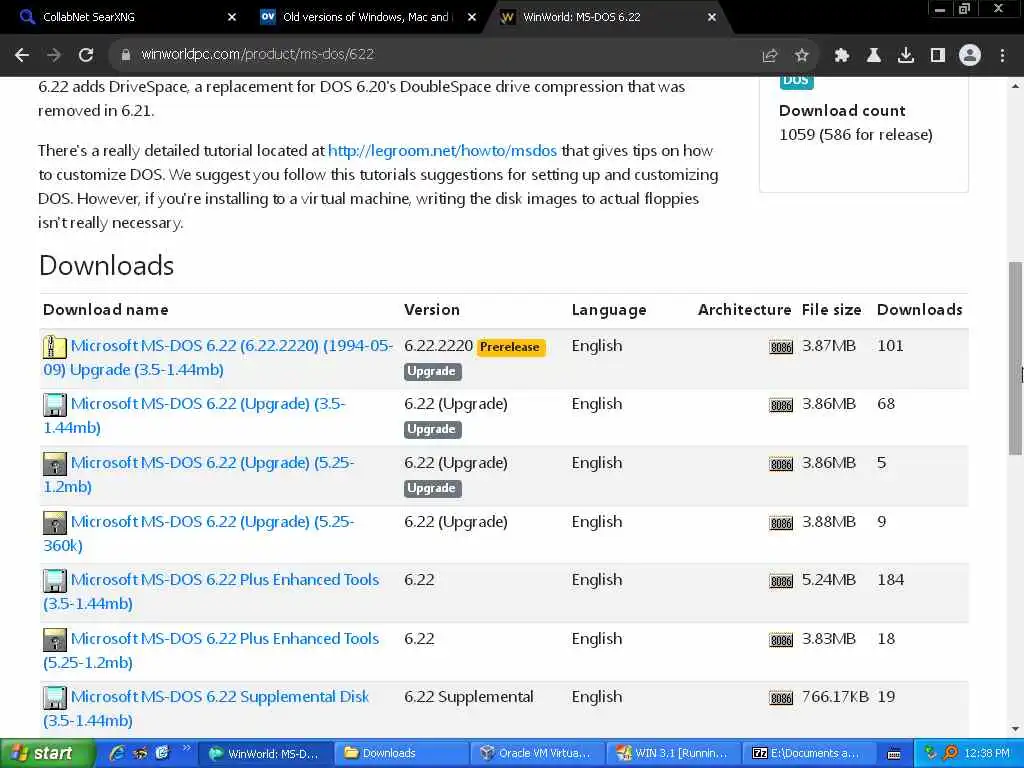This screenshot has width=1024, height=768.
Task: Click Upgrade badge in 6.22.2220 row
Action: coord(432,371)
